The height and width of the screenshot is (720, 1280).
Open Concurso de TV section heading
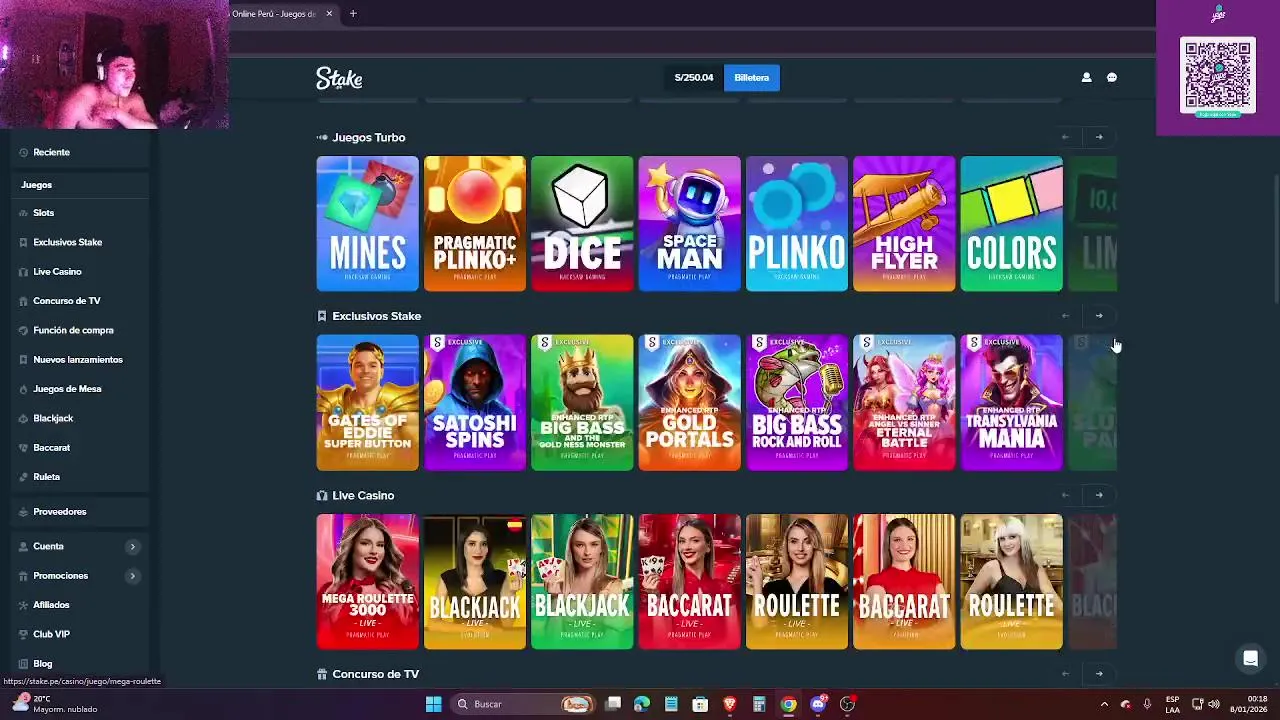[x=375, y=675]
